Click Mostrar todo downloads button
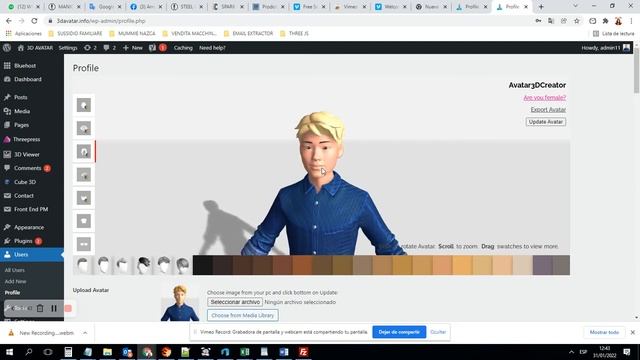The image size is (640, 360). (604, 332)
